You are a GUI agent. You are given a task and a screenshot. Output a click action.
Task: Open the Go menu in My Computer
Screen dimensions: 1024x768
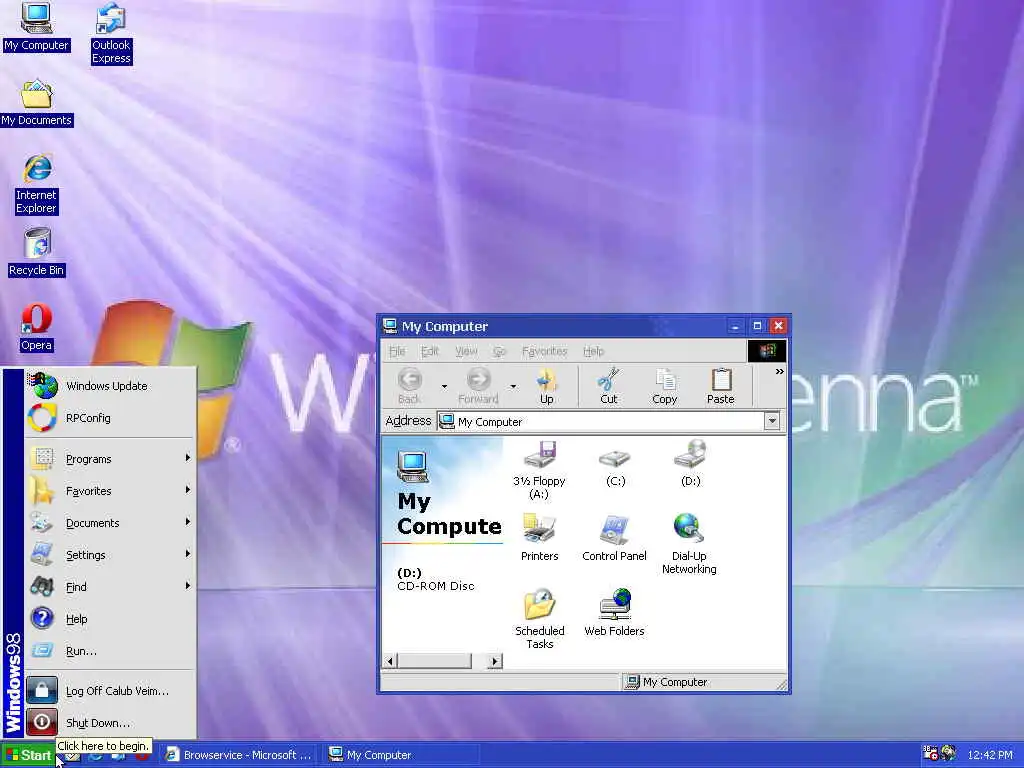(500, 351)
